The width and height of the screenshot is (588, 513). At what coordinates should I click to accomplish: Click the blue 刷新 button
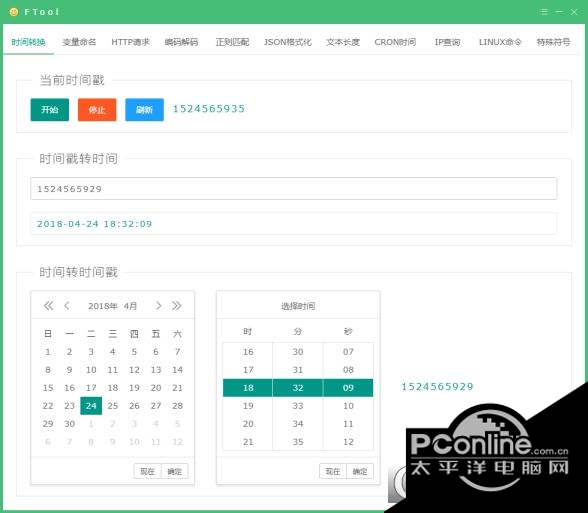tap(144, 110)
